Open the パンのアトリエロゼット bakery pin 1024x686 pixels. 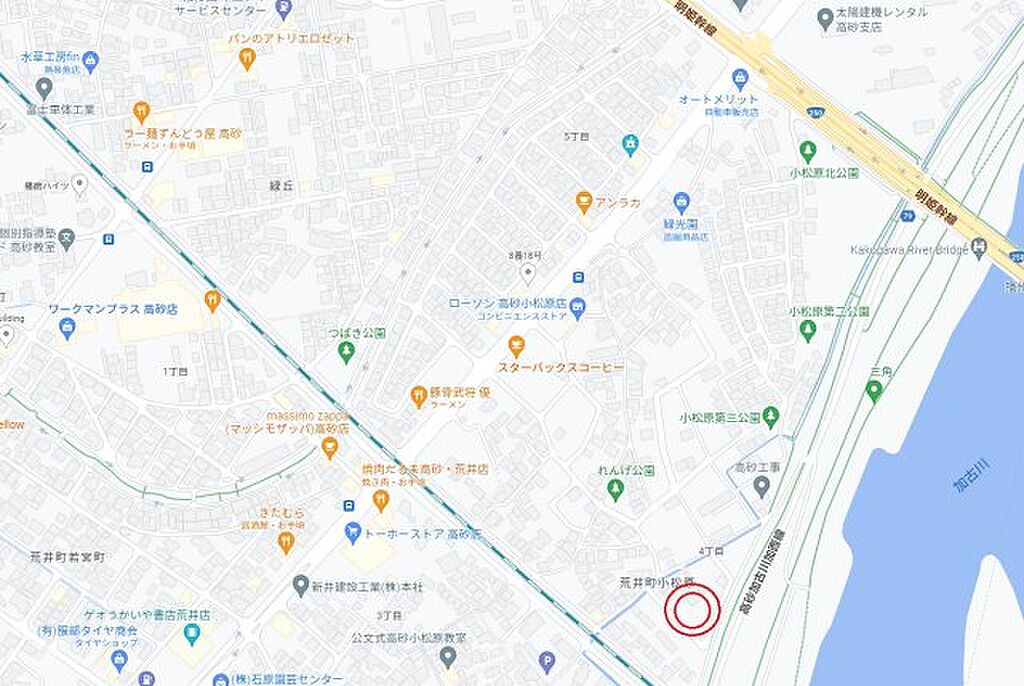[247, 60]
